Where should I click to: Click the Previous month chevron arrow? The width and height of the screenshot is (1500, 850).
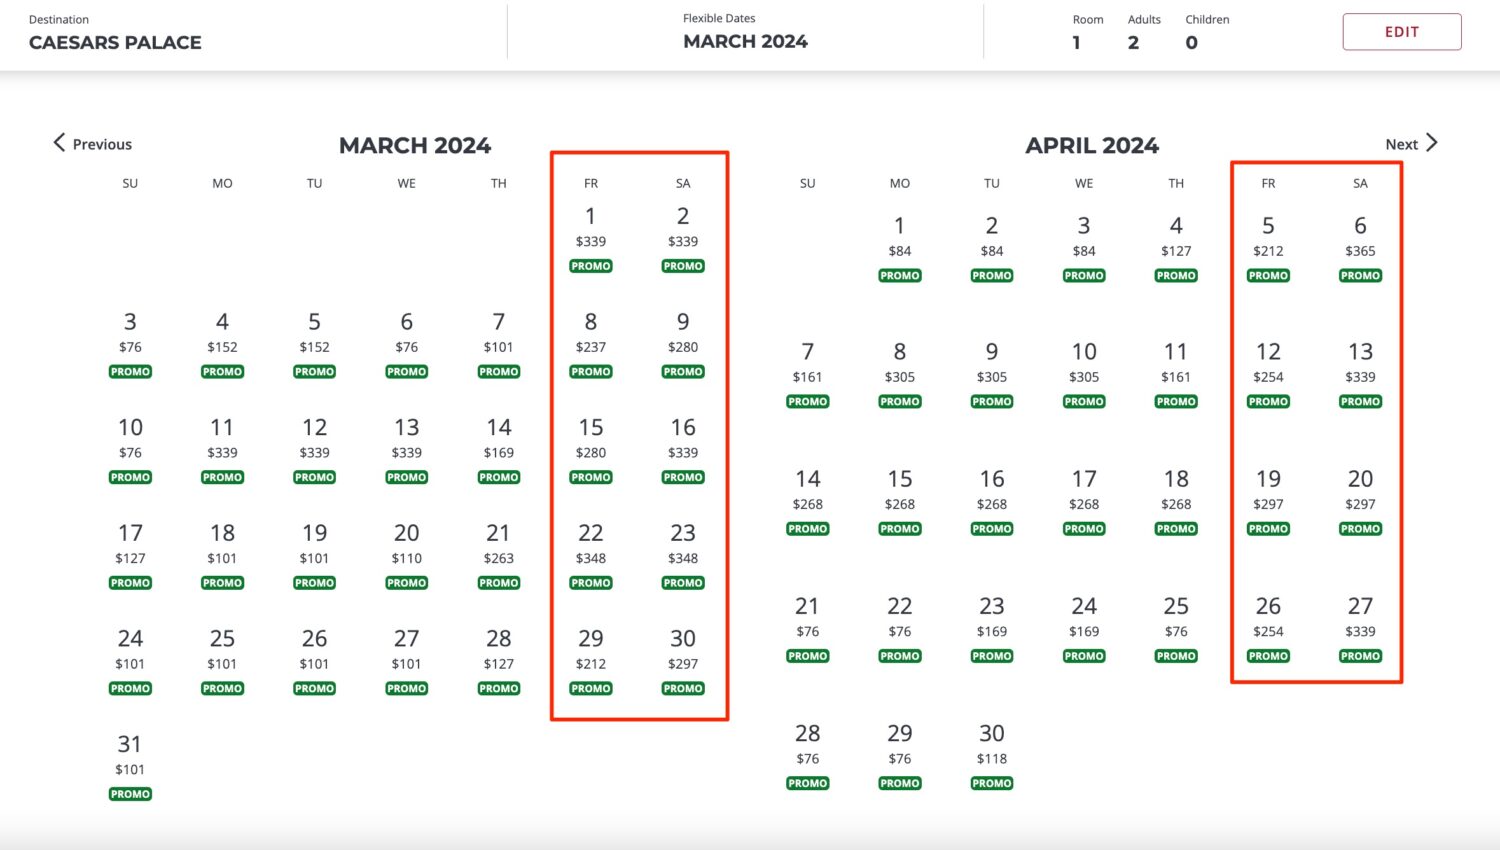[60, 143]
